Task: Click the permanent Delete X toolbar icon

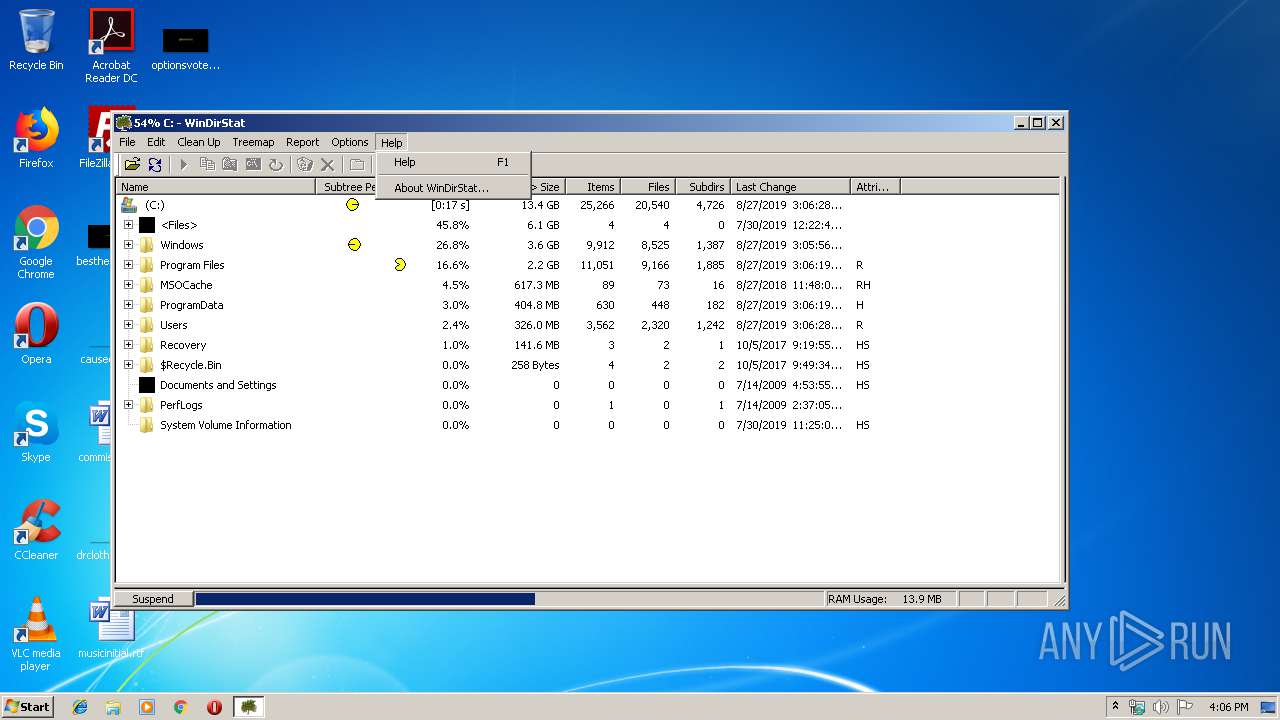Action: (327, 164)
